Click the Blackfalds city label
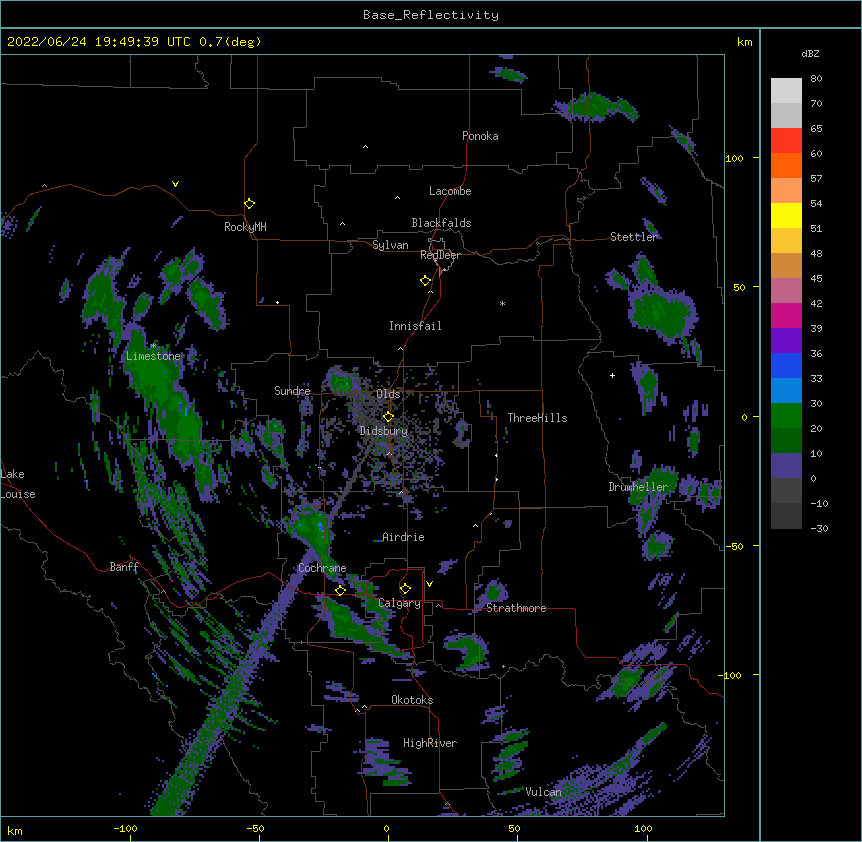The width and height of the screenshot is (862, 842). [x=441, y=223]
